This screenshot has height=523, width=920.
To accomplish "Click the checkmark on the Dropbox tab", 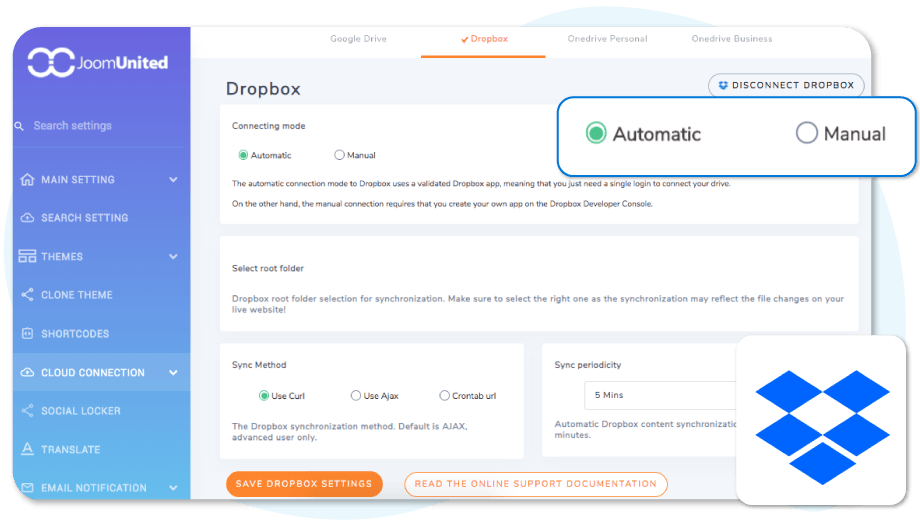I will click(x=465, y=39).
